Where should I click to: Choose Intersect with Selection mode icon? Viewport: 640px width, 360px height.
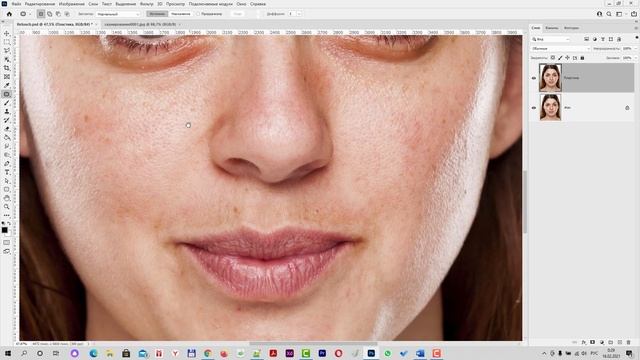67,14
